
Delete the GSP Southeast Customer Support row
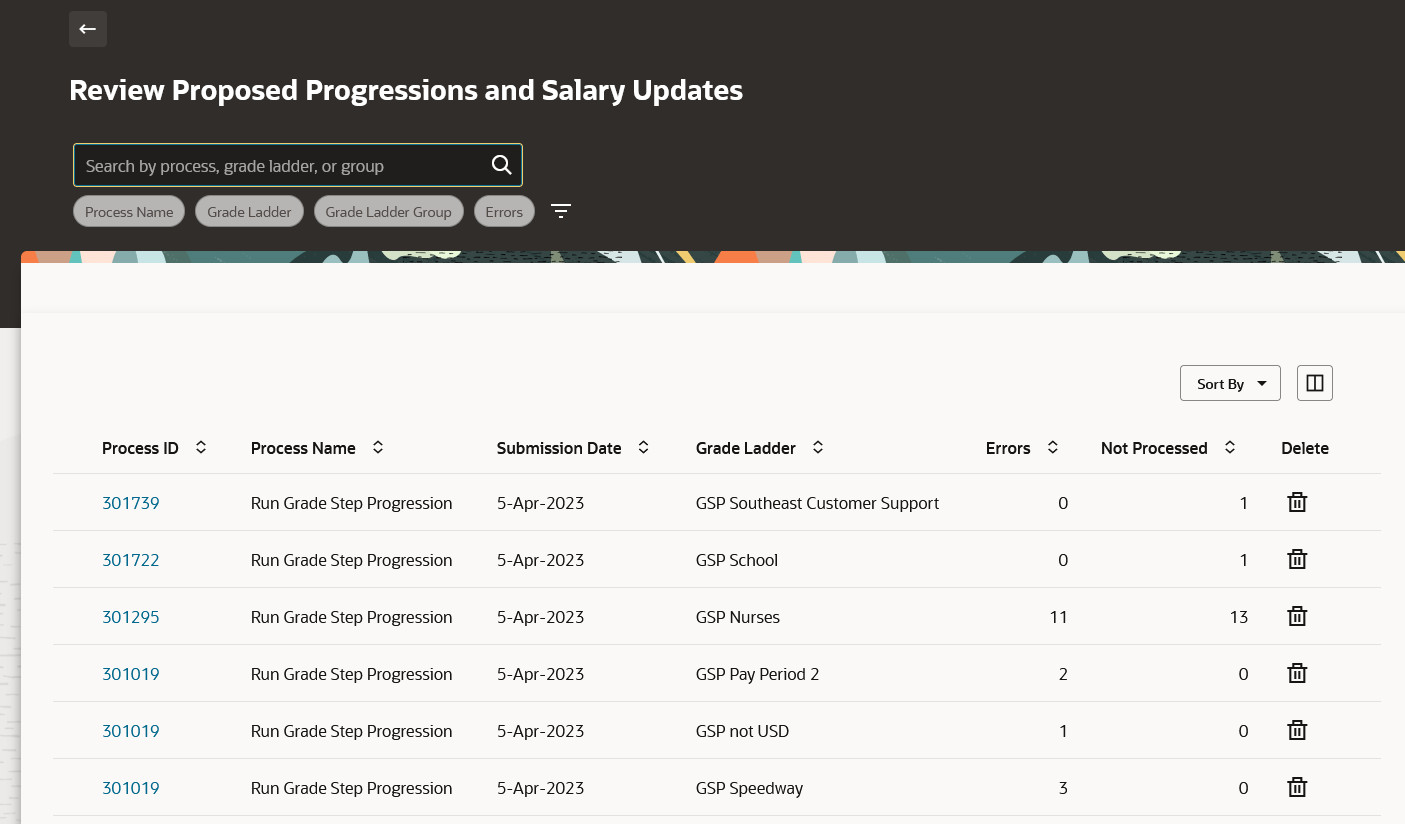pos(1297,502)
